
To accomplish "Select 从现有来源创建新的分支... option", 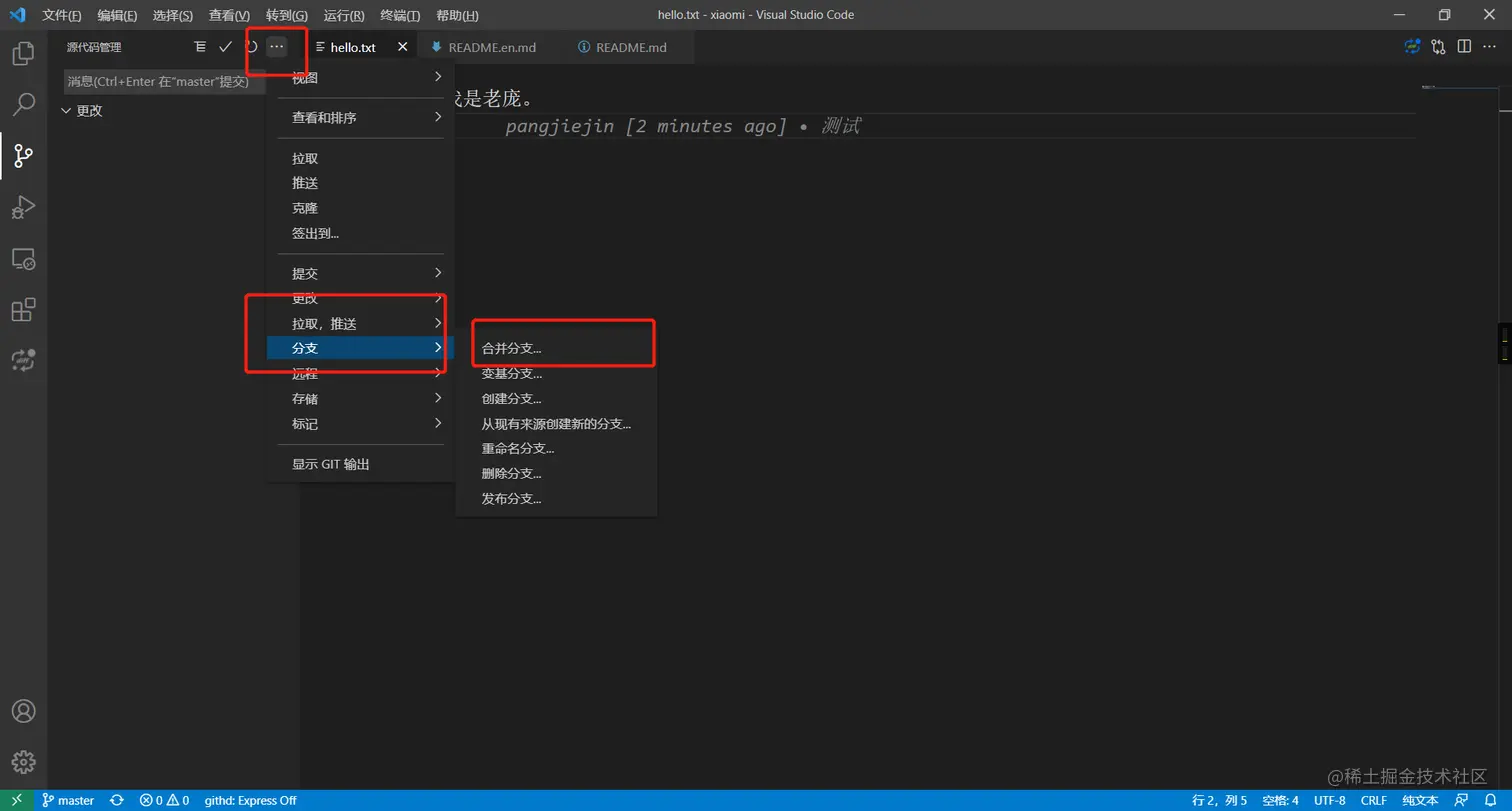I will point(556,424).
